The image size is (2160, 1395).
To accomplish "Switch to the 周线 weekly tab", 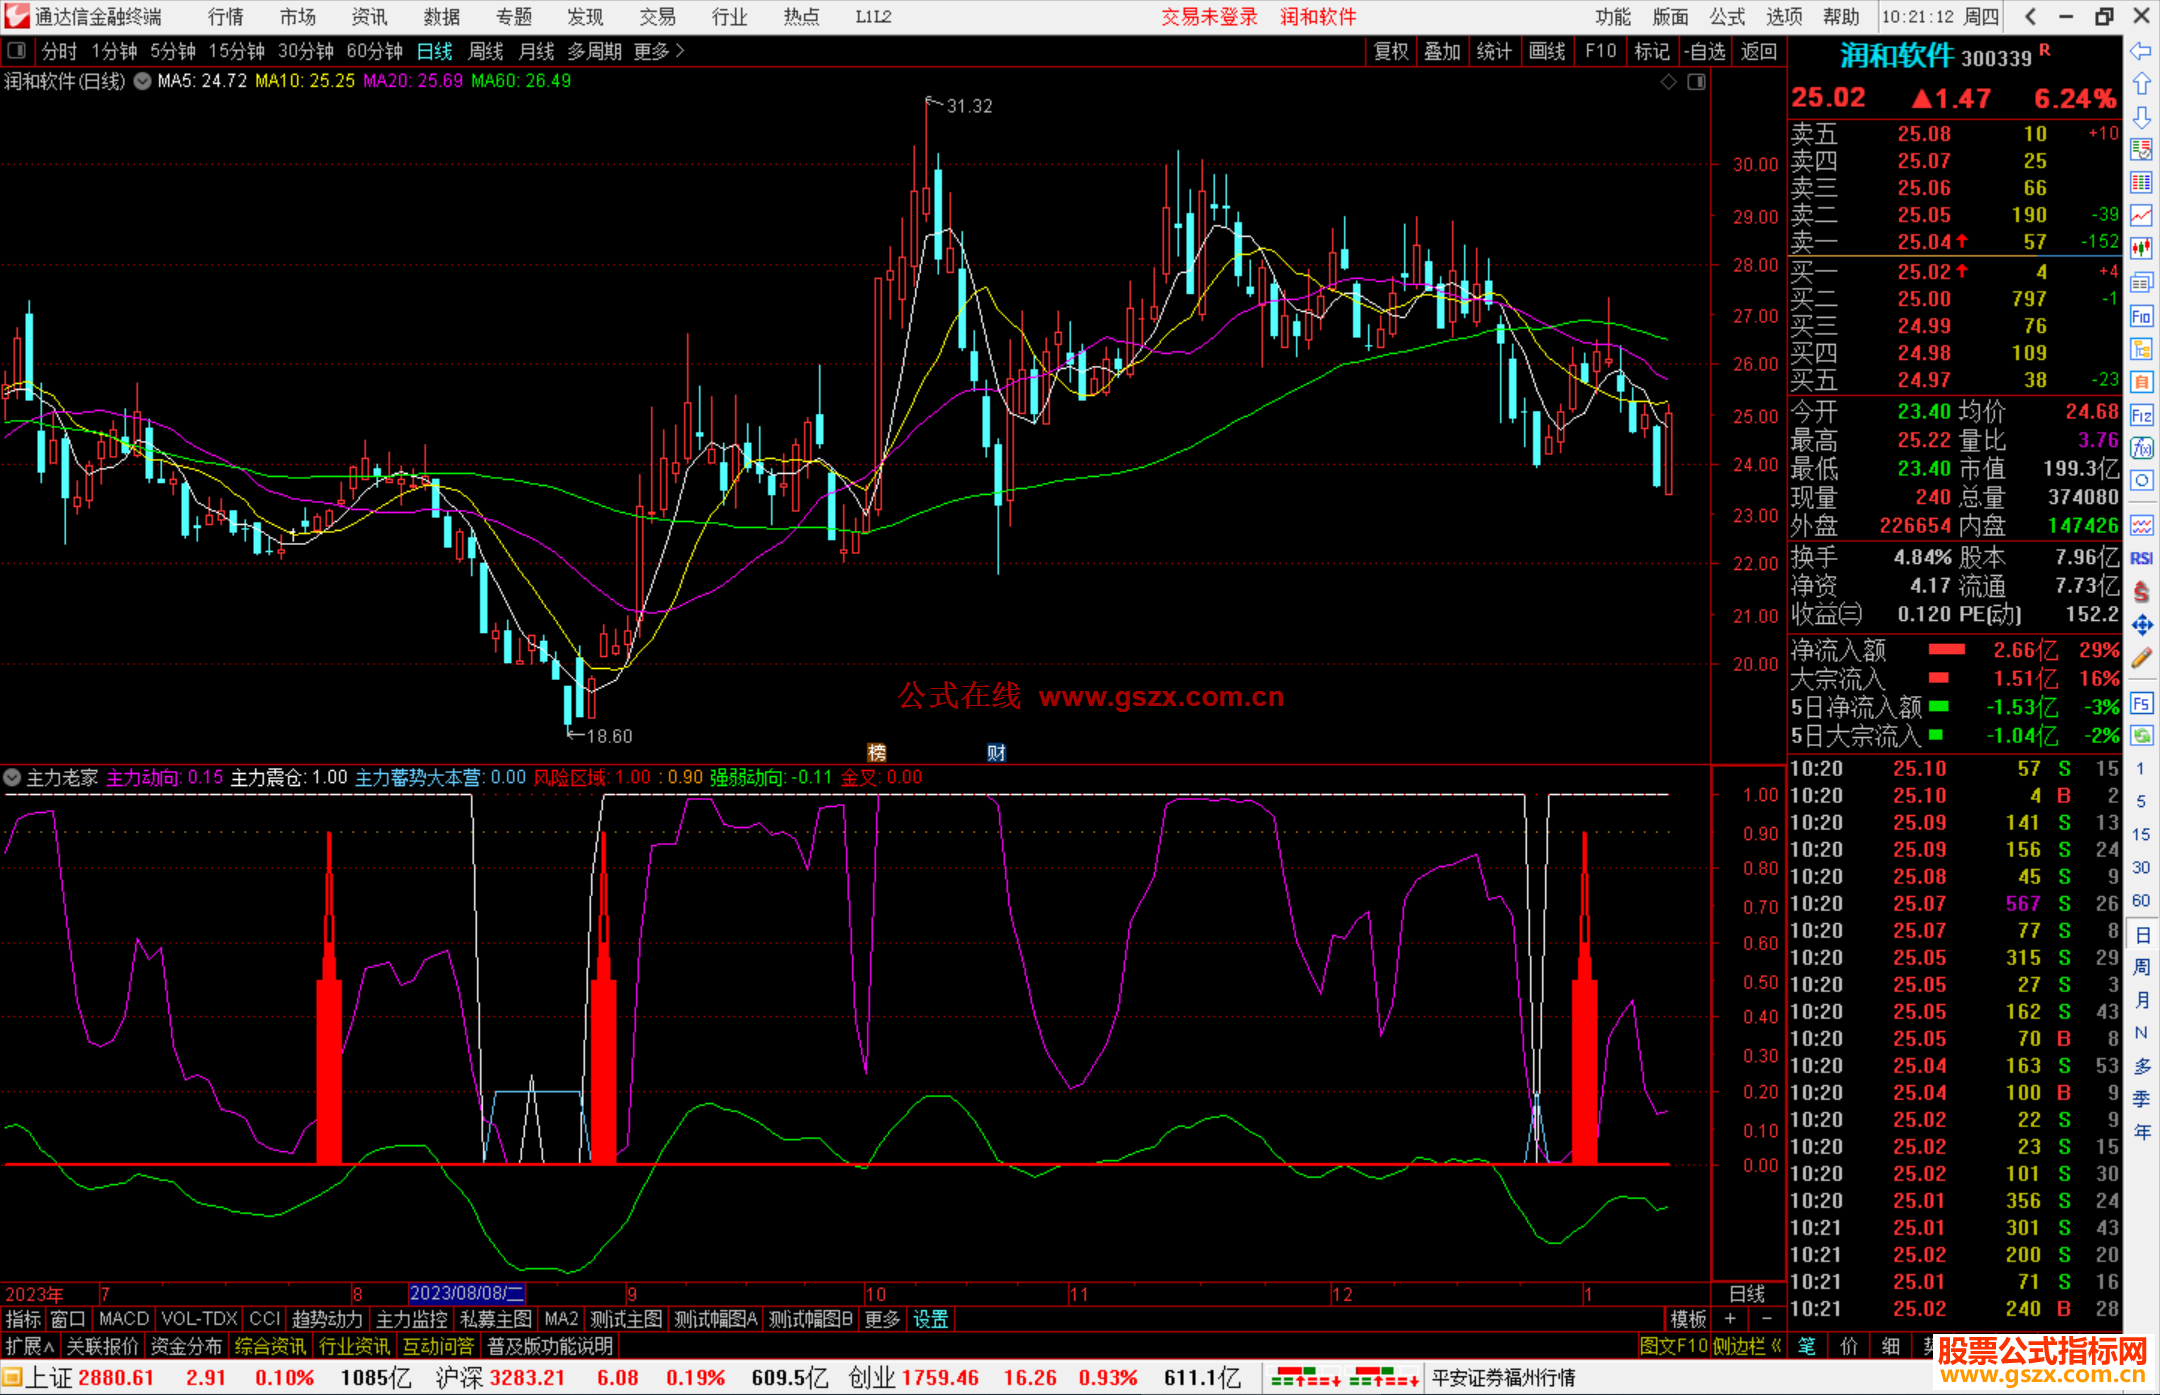I will click(x=486, y=51).
